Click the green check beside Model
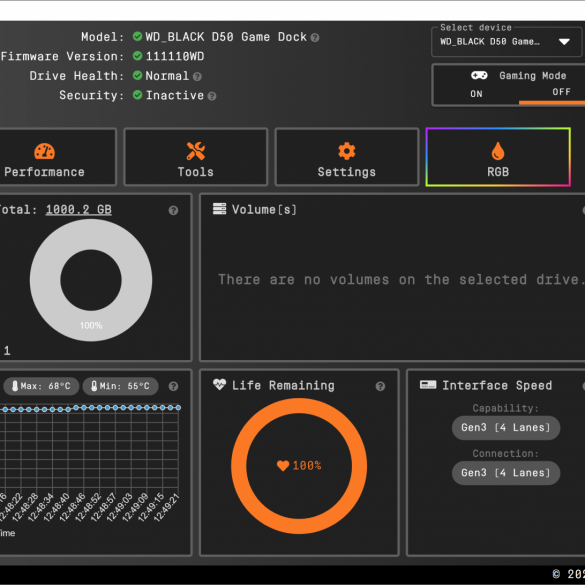The width and height of the screenshot is (585, 585). (x=137, y=36)
